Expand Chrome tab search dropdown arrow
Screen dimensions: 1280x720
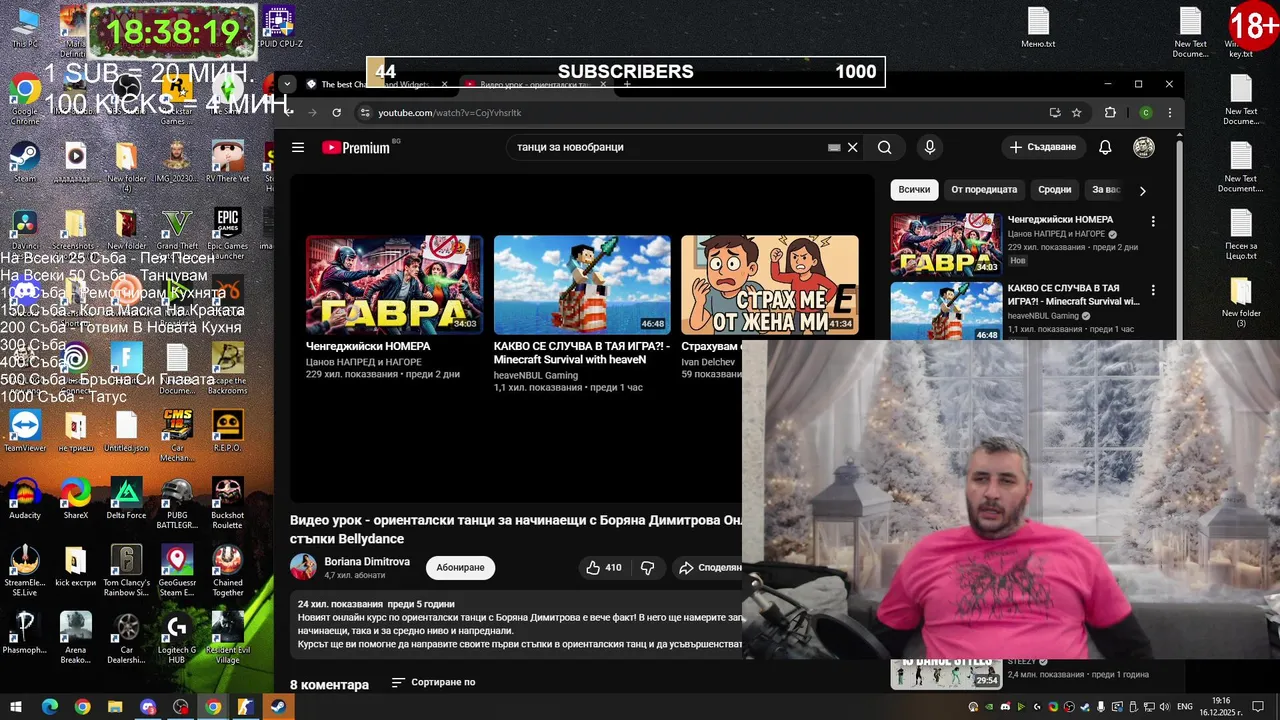pos(287,84)
